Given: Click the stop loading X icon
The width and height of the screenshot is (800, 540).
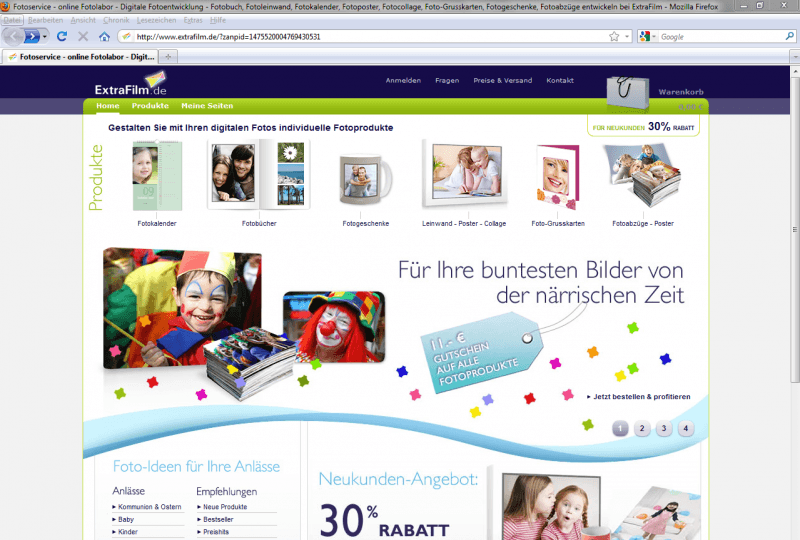Looking at the screenshot, I should pyautogui.click(x=83, y=36).
